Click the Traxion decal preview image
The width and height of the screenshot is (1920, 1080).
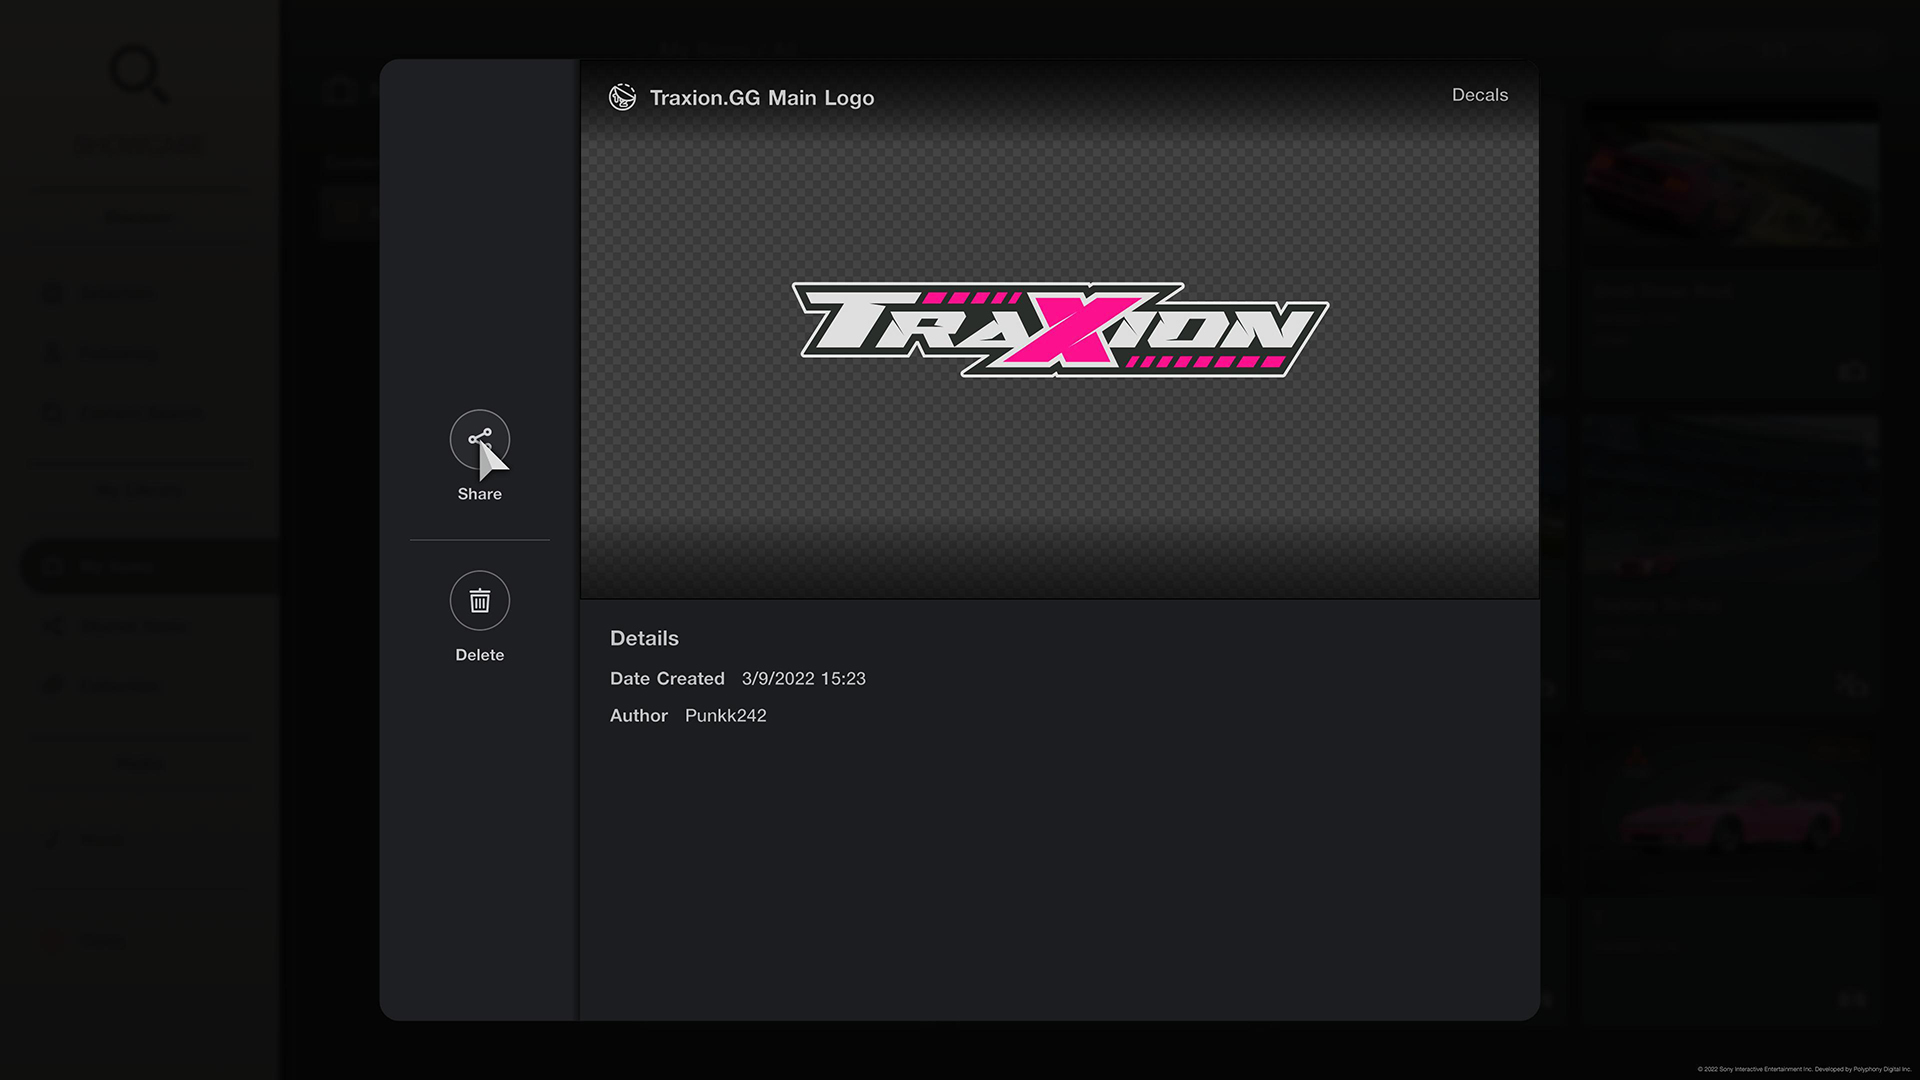click(1059, 330)
